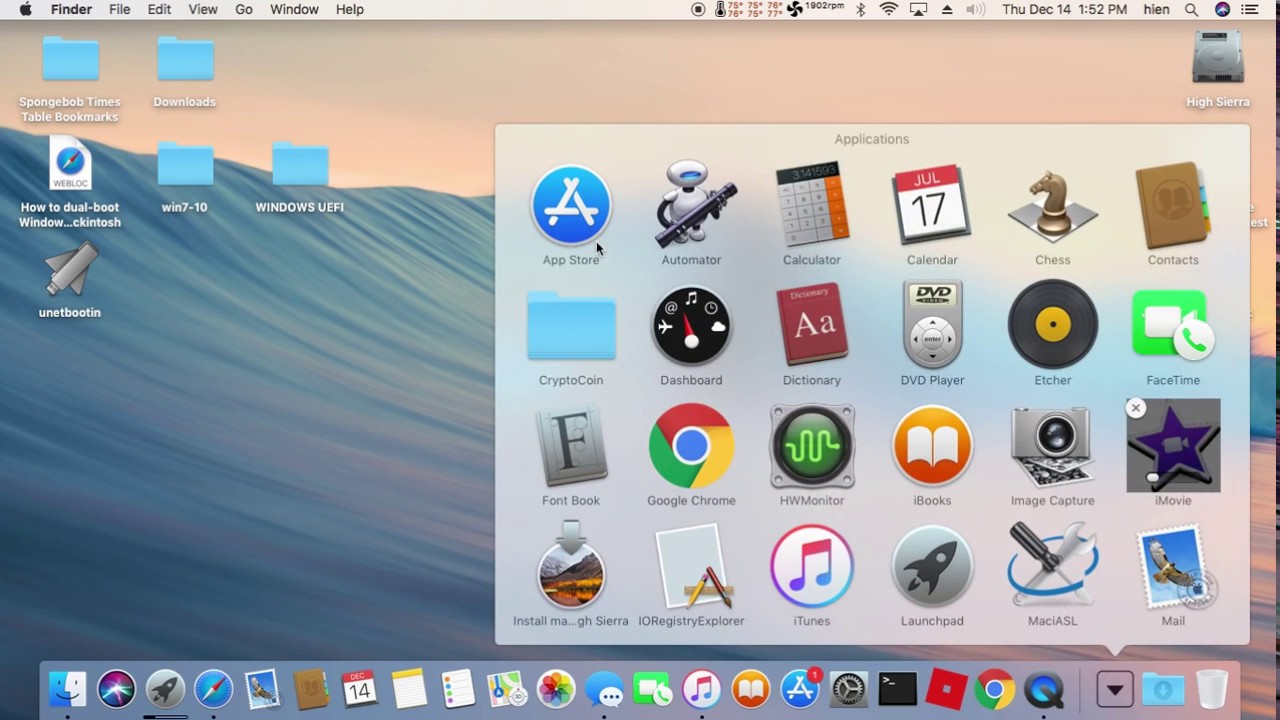This screenshot has width=1280, height=720.
Task: Launch MaciASL
Action: 1052,566
